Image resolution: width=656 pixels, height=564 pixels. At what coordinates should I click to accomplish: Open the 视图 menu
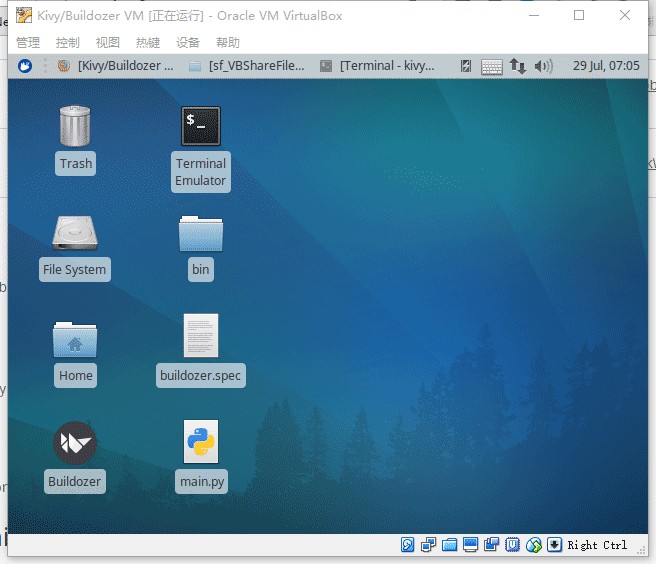pyautogui.click(x=108, y=42)
